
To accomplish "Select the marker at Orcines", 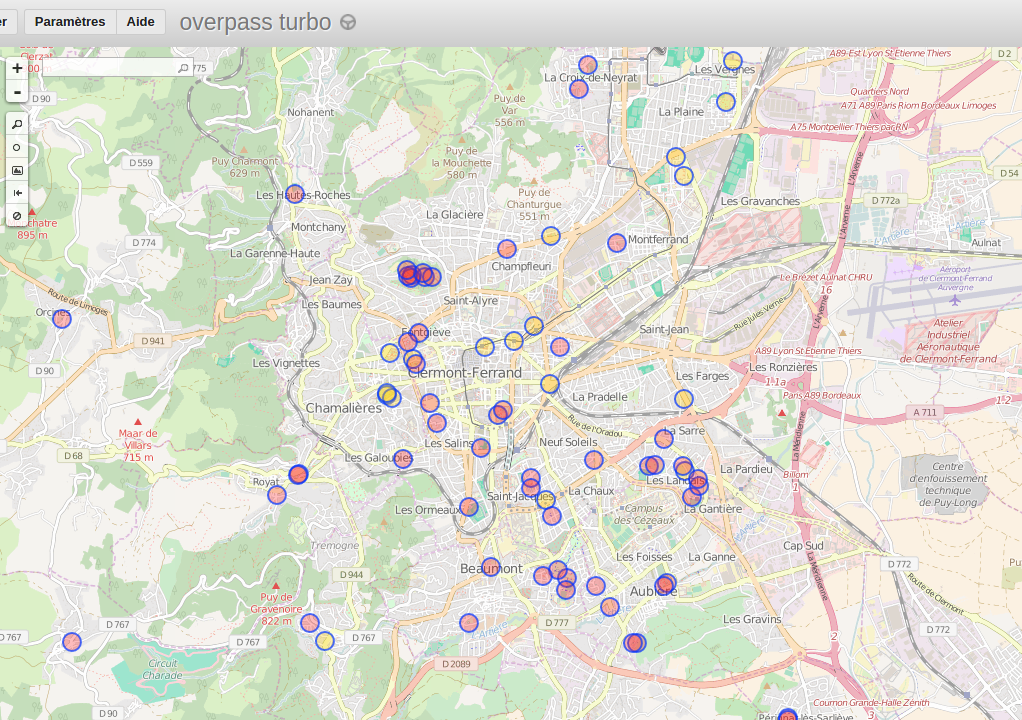I will coord(62,319).
